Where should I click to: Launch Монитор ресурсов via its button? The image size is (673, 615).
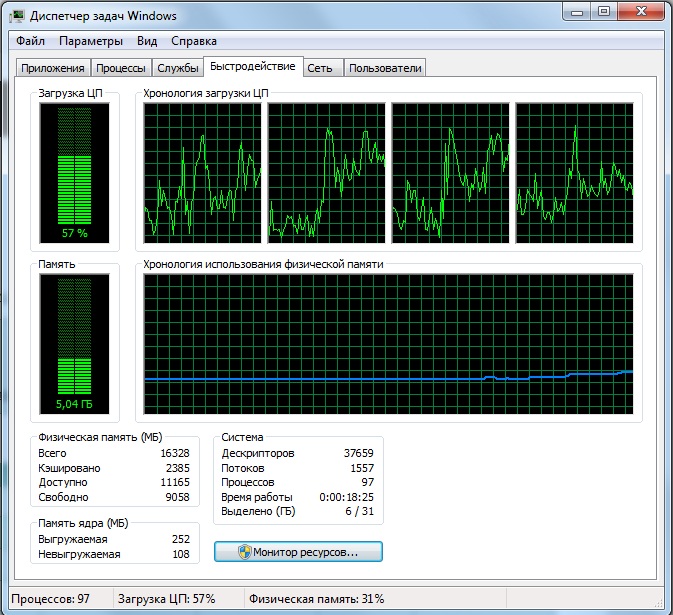coord(298,552)
